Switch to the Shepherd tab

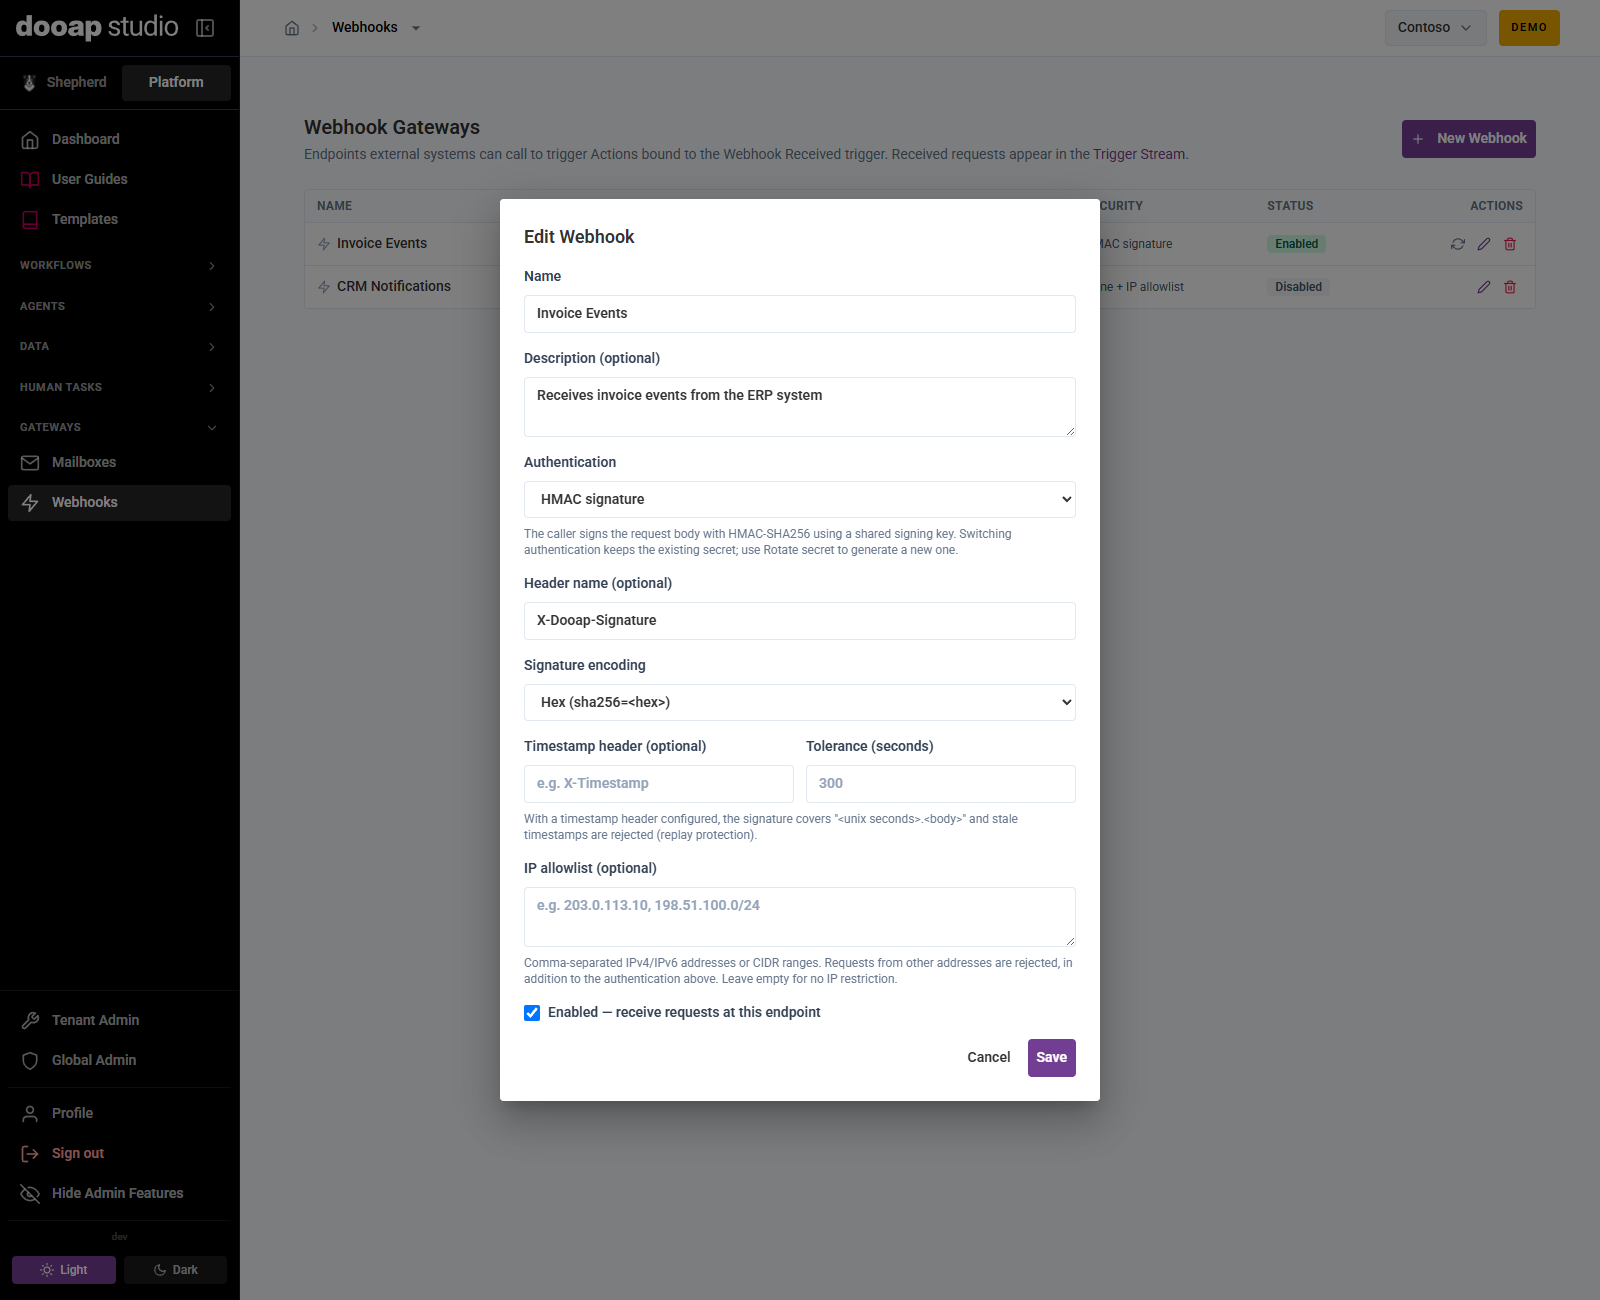point(64,83)
